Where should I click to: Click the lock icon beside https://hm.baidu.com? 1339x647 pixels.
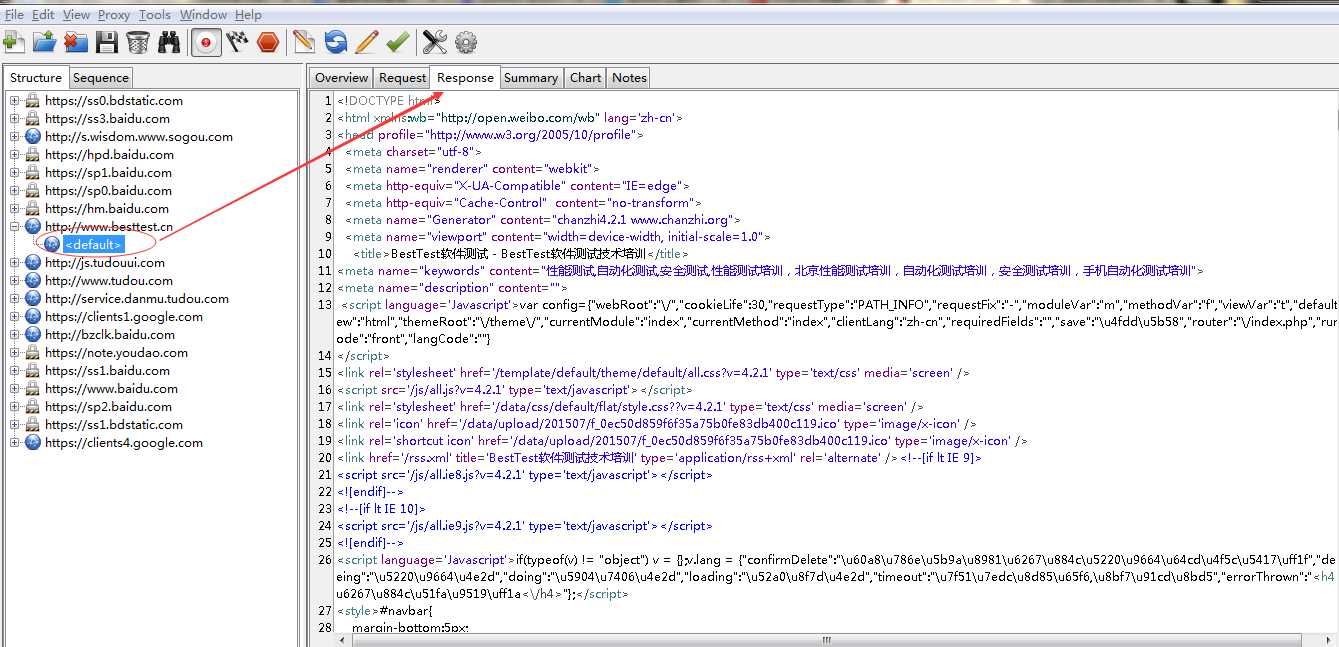[x=32, y=209]
